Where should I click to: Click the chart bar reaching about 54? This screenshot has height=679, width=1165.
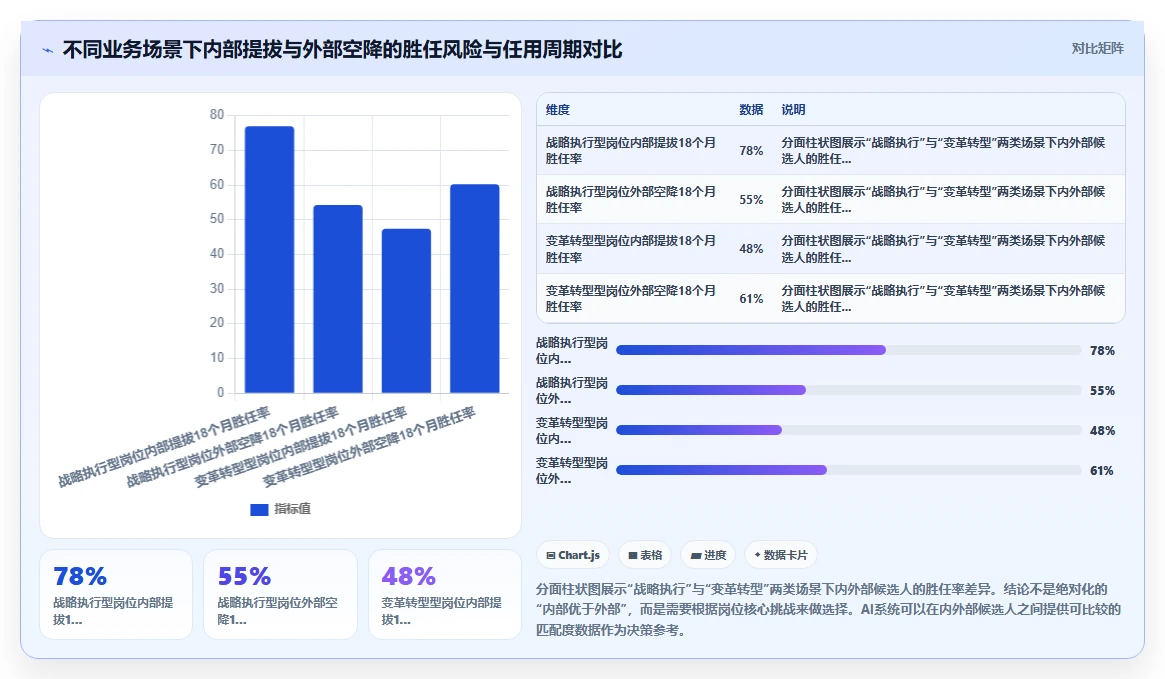(x=338, y=299)
